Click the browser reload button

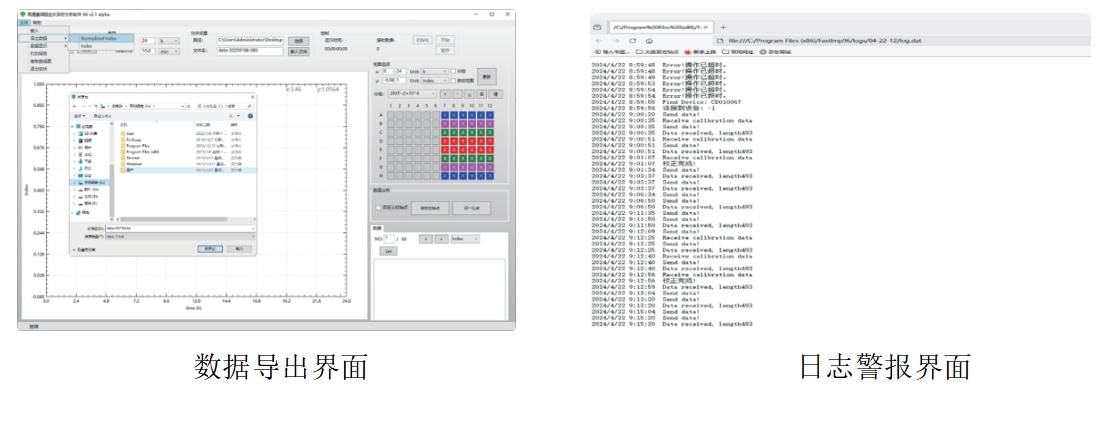point(633,41)
